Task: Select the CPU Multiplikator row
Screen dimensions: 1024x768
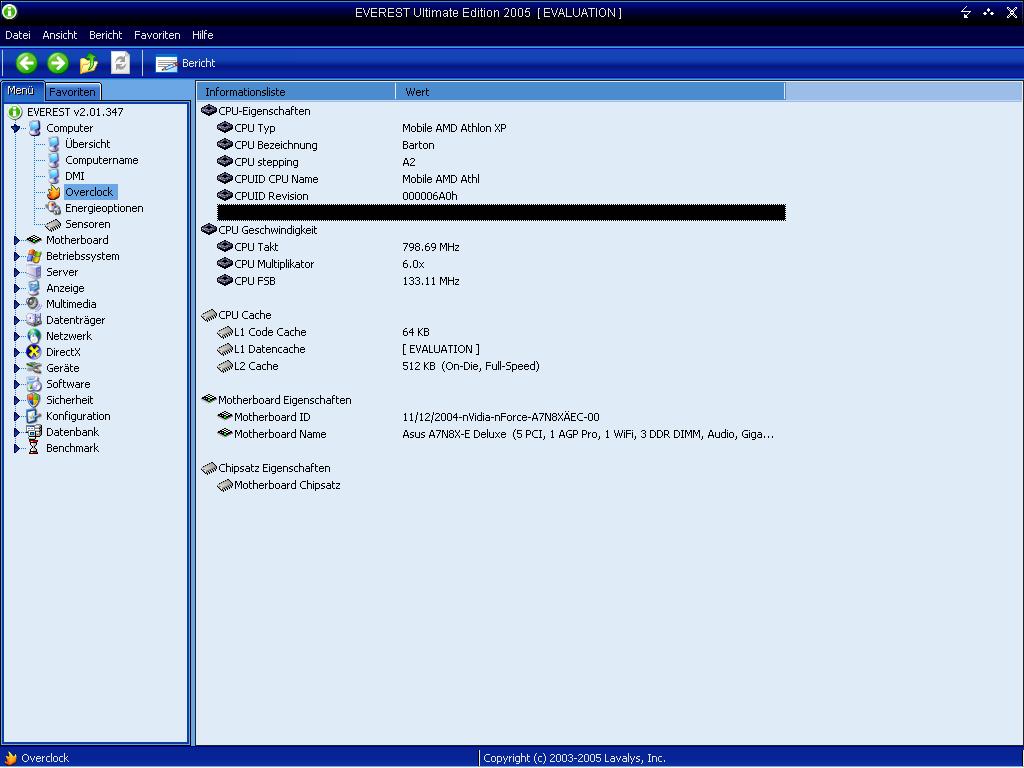Action: pyautogui.click(x=501, y=264)
